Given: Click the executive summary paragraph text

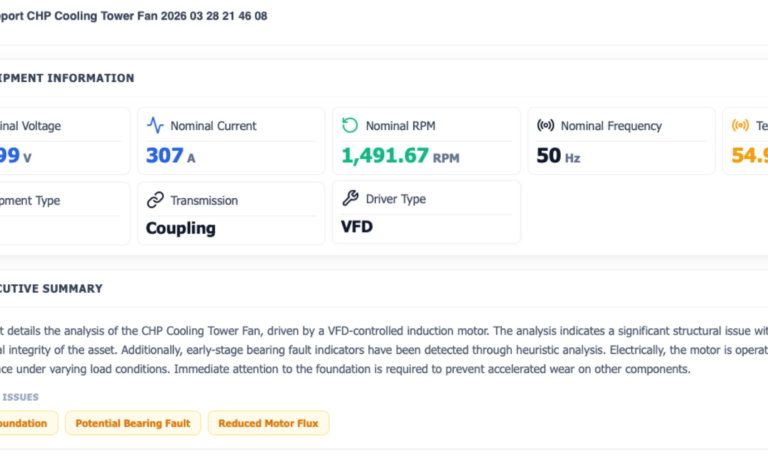Looking at the screenshot, I should click(384, 350).
